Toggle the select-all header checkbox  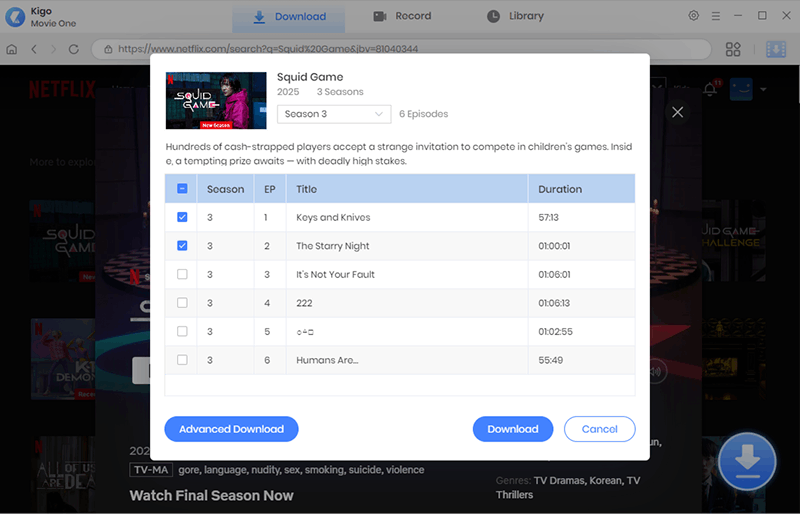coord(182,188)
